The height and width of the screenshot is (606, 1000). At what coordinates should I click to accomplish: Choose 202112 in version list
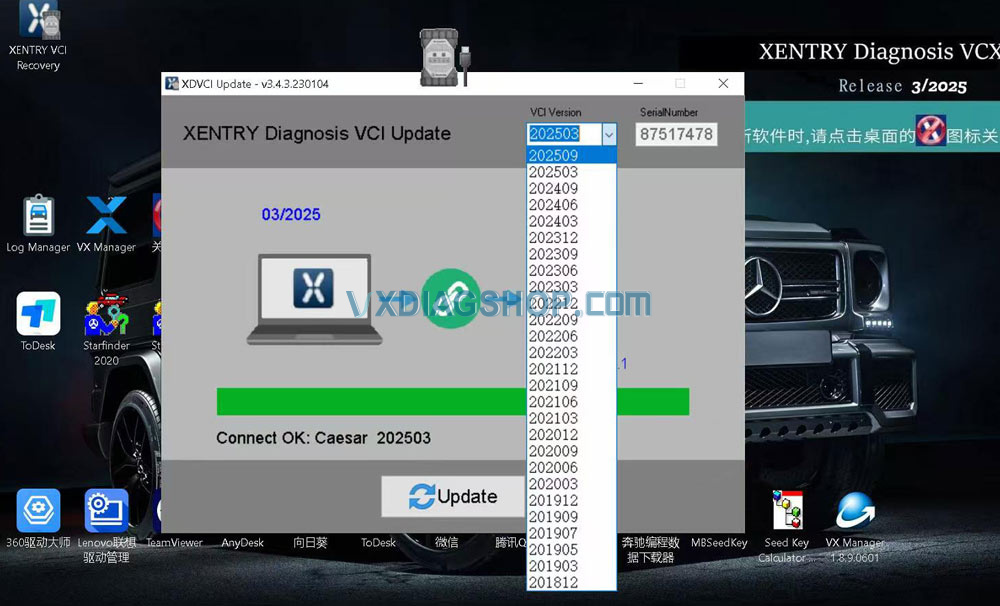pyautogui.click(x=571, y=369)
